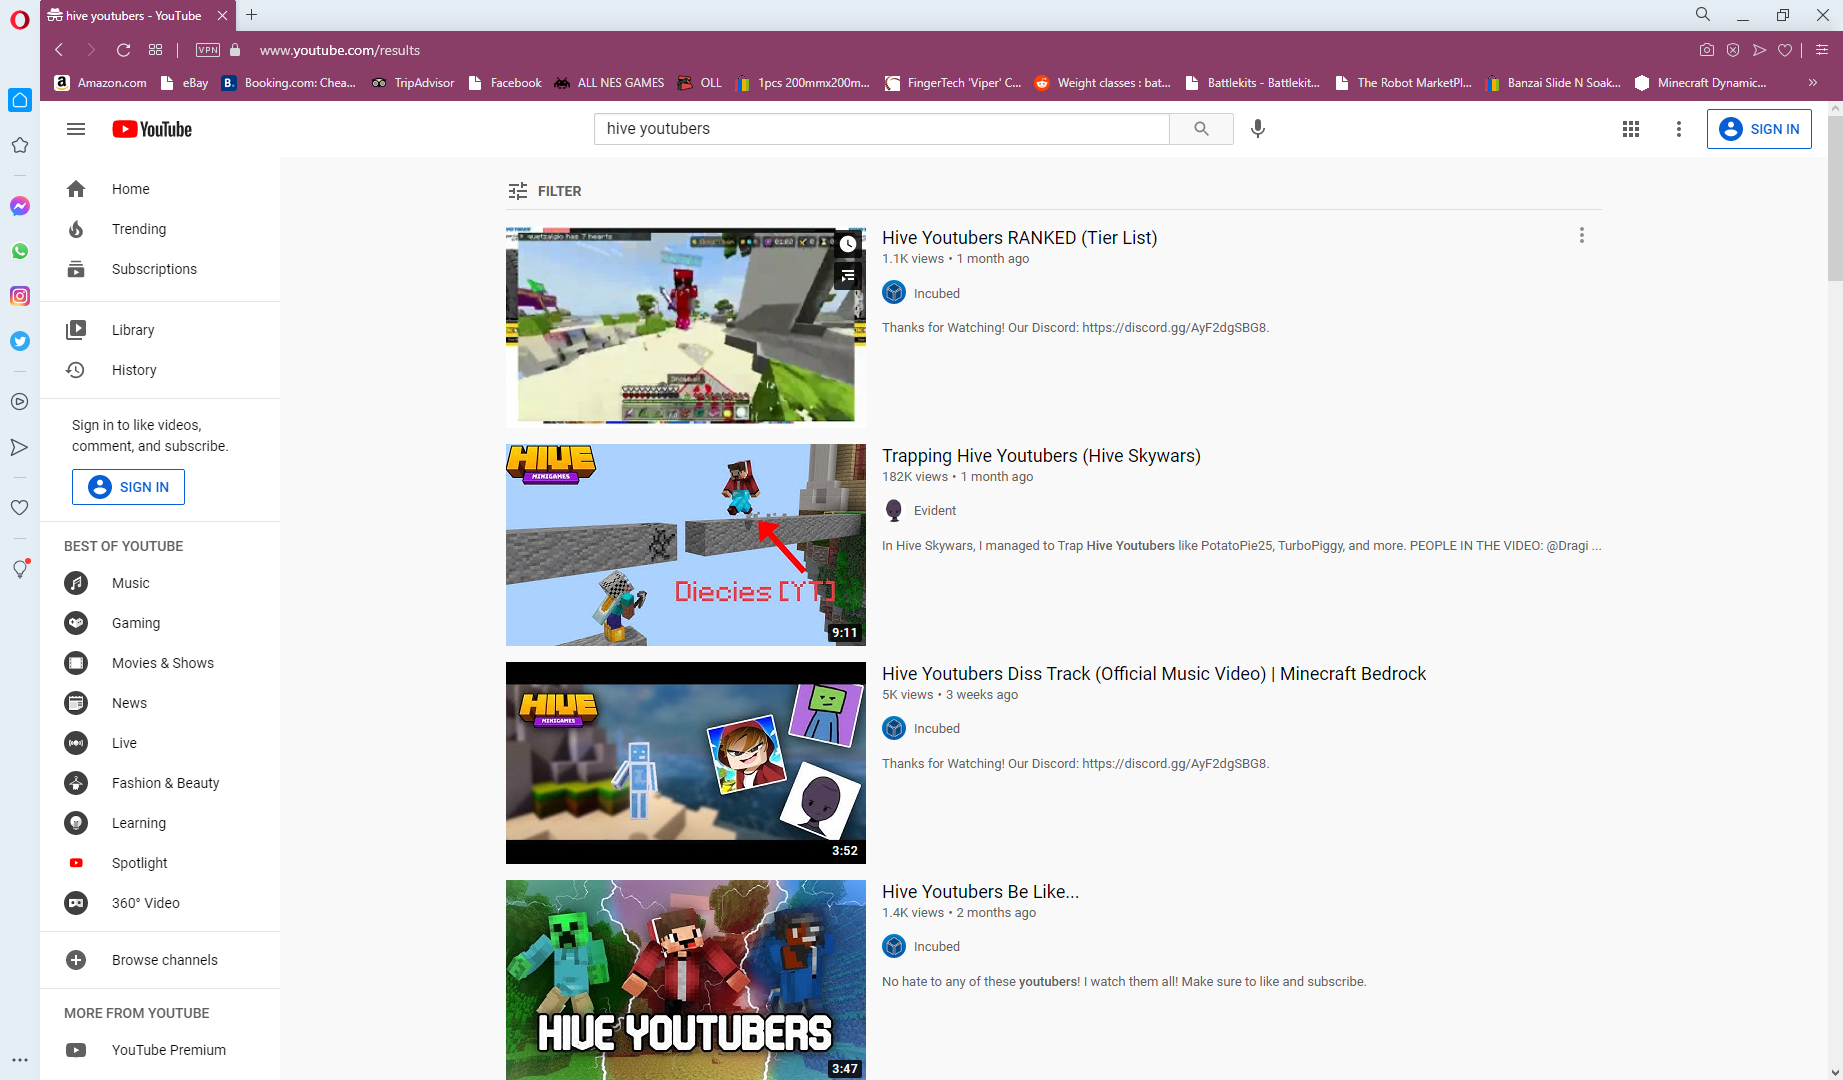Open the FILTER options panel
Viewport: 1843px width, 1080px height.
tap(545, 191)
